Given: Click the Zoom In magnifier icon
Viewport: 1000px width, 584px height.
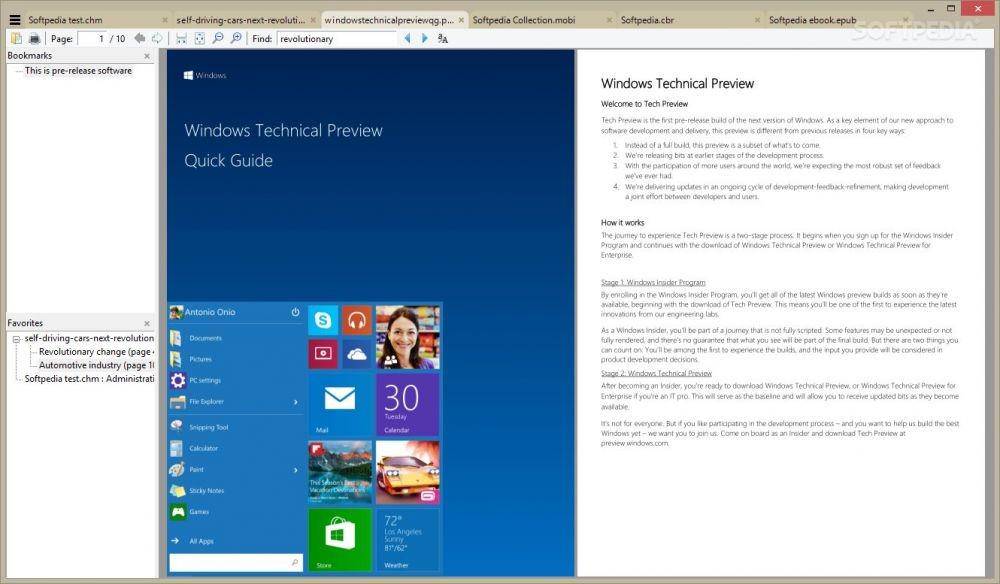Looking at the screenshot, I should click(236, 38).
